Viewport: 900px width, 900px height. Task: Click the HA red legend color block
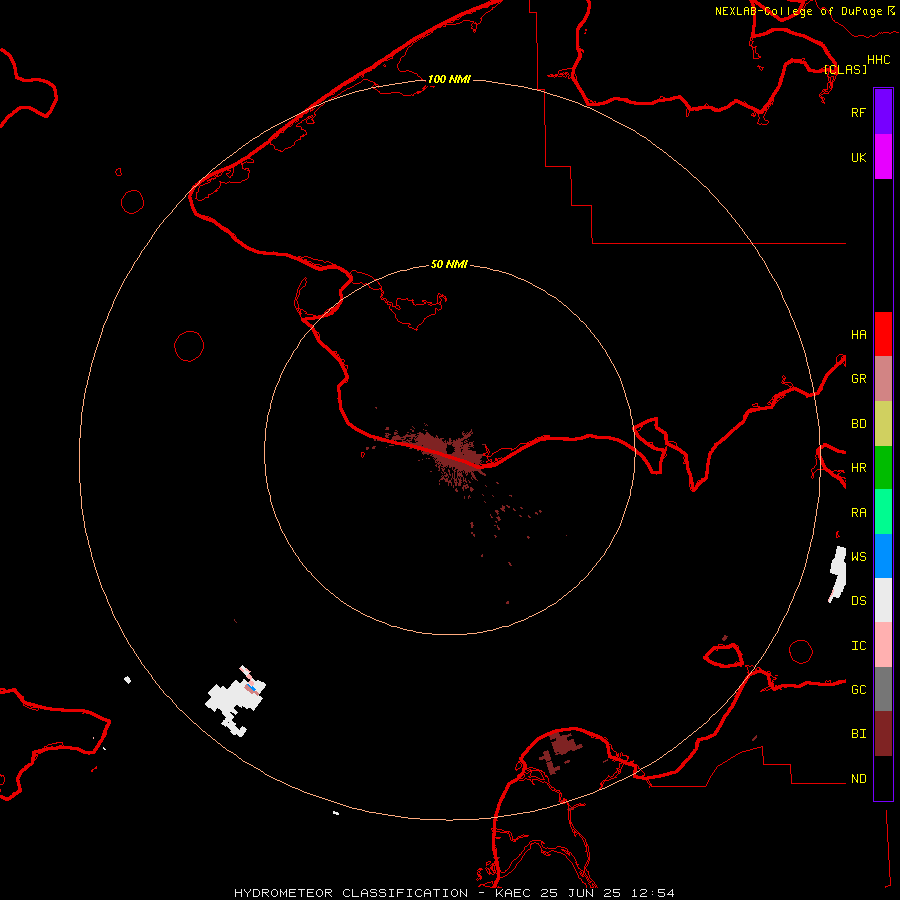click(883, 334)
